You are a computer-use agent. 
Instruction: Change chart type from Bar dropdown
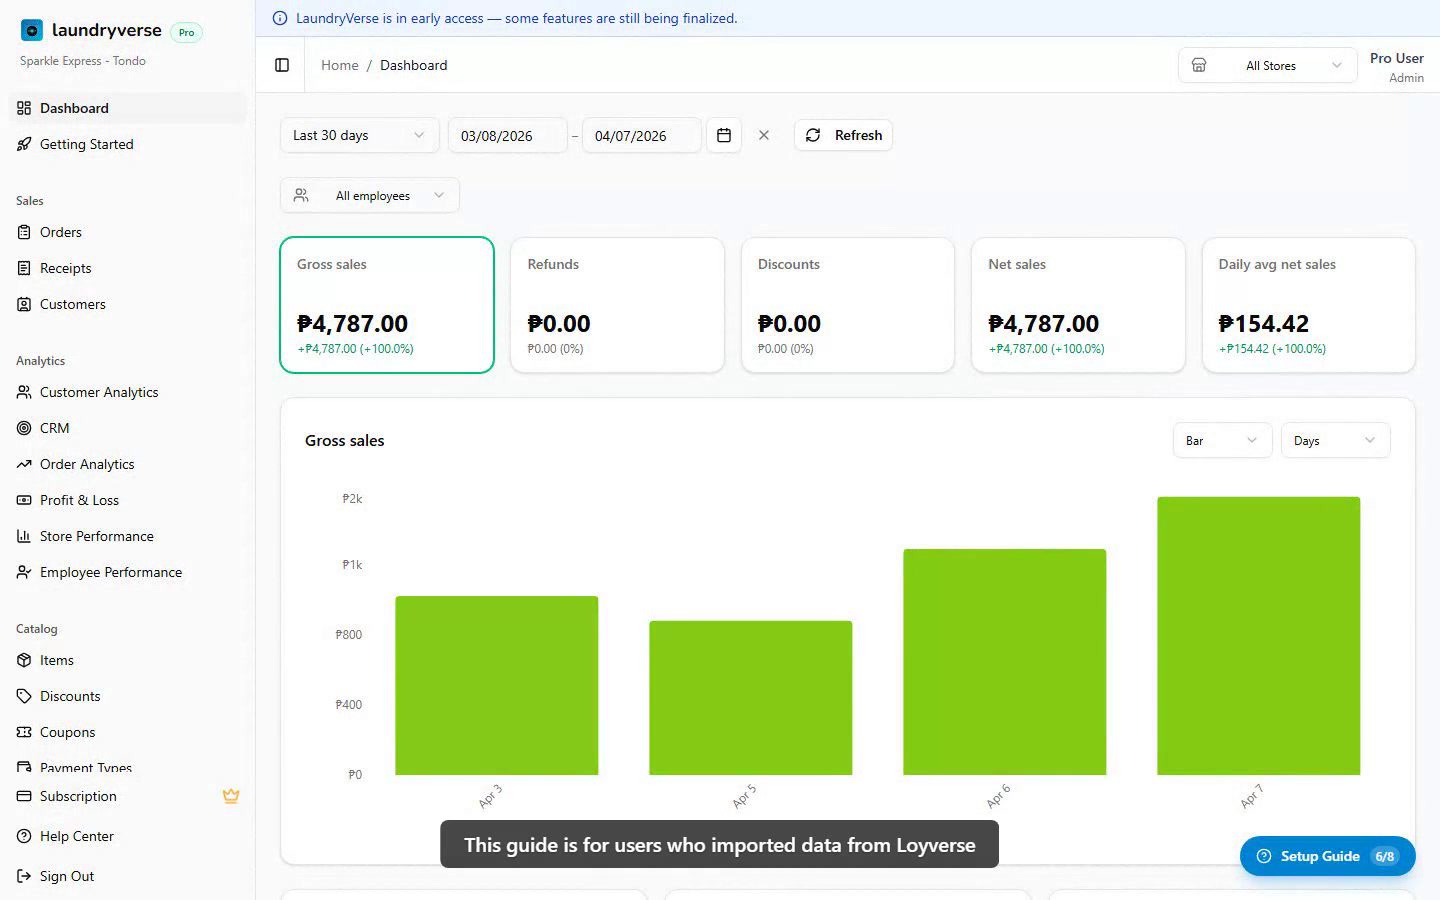tap(1221, 440)
